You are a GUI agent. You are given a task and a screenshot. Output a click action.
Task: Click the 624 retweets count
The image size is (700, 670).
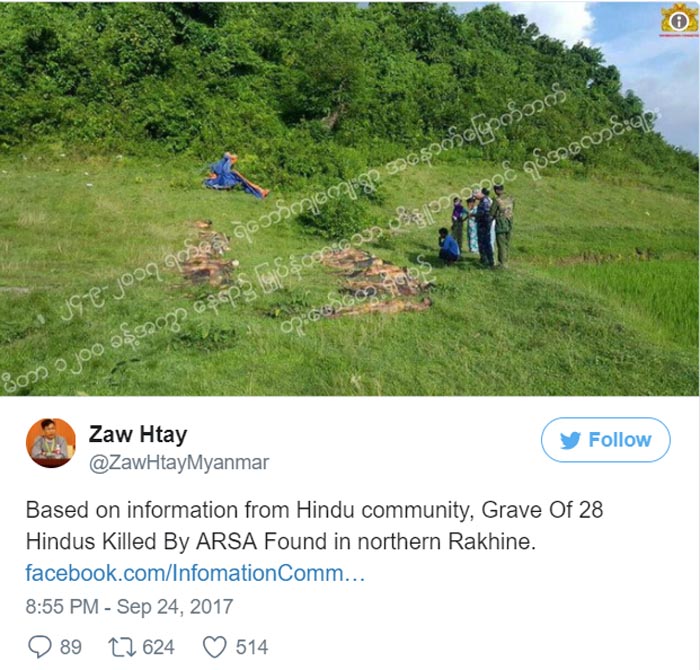click(x=158, y=647)
